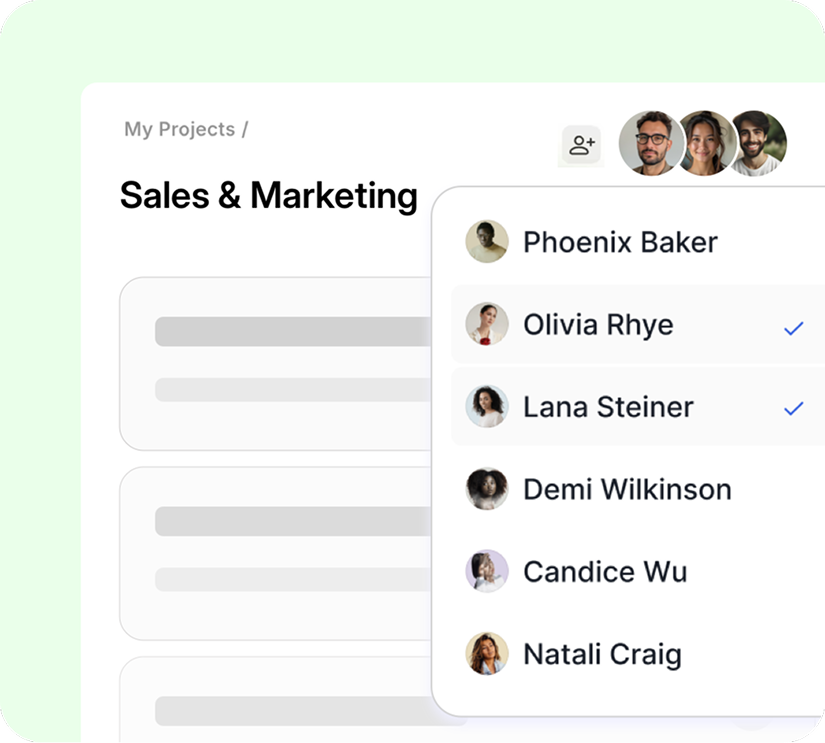Click Lana Steiner's avatar photo
Screen dimensions: 825x743
coord(487,407)
